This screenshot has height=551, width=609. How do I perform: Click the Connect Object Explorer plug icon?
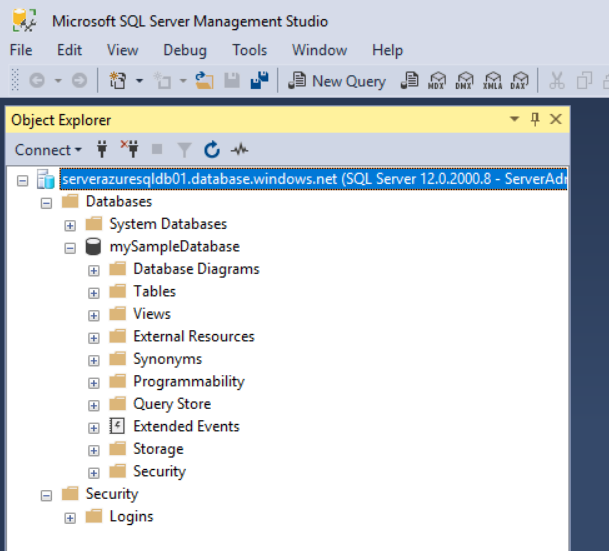[x=102, y=149]
